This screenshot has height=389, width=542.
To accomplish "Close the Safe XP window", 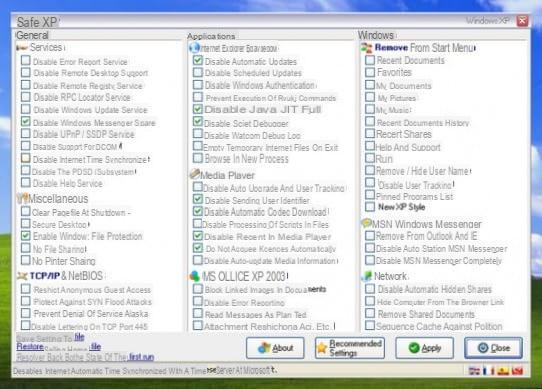I will (x=522, y=21).
